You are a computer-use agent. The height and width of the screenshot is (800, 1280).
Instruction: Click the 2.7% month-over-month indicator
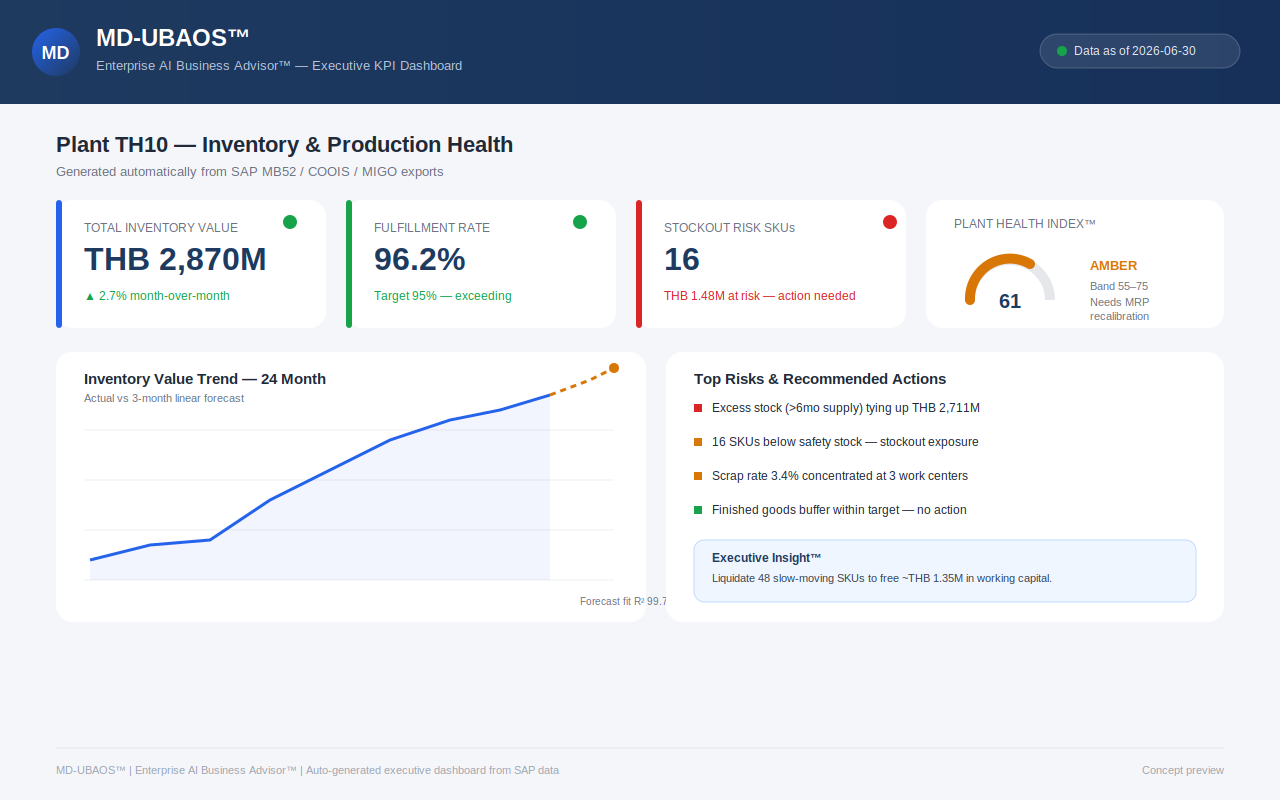[x=157, y=296]
